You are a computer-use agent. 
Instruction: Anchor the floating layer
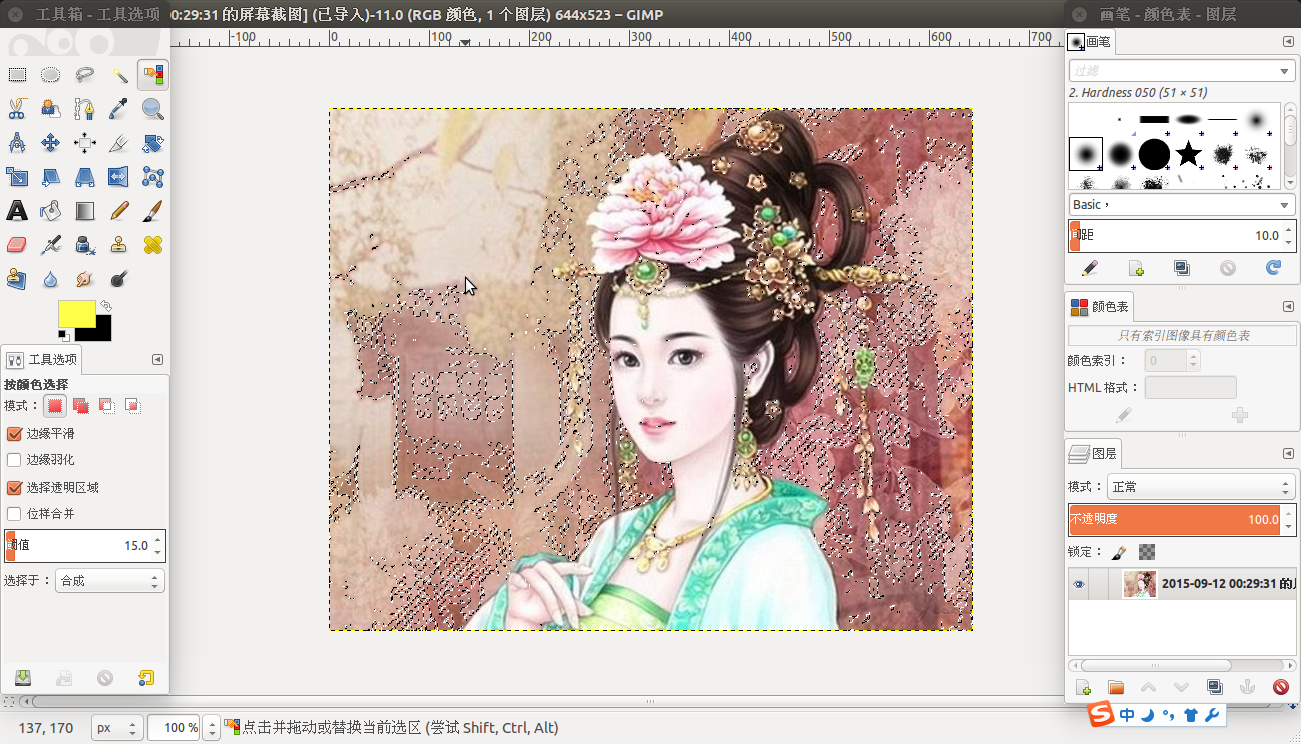(x=1248, y=687)
